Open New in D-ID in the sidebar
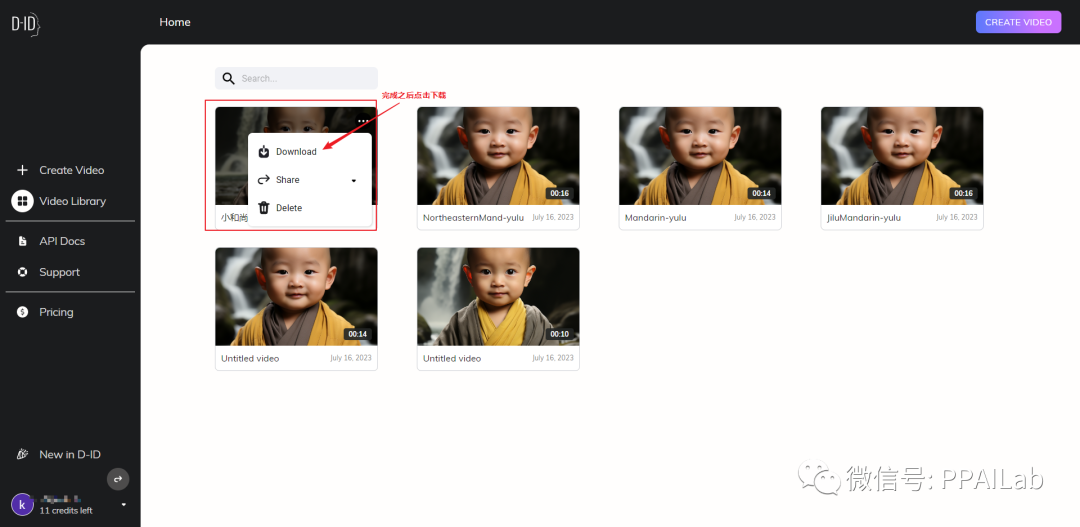This screenshot has height=527, width=1080. 69,455
